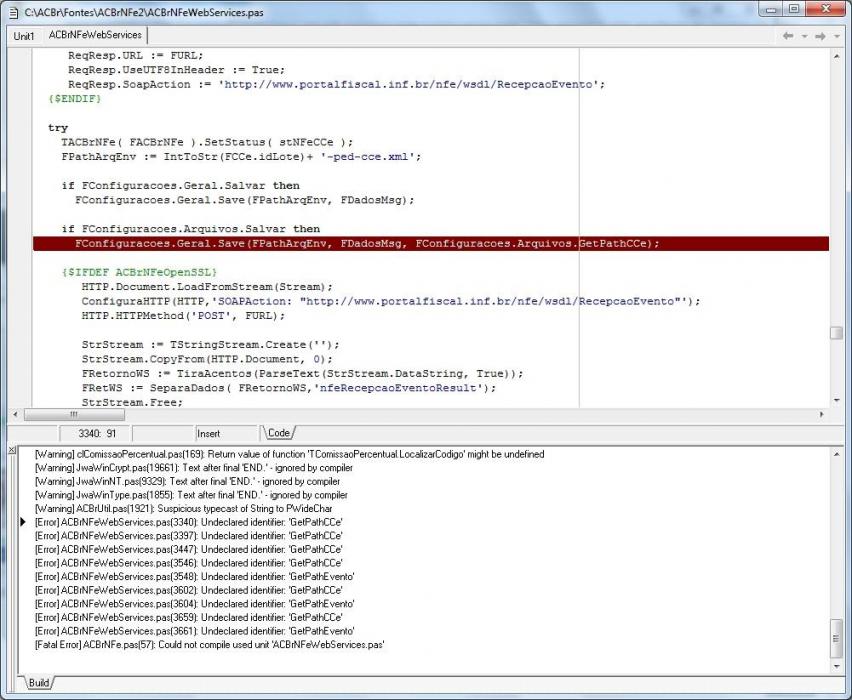Select the ACBrNFeWebServices editor tab
This screenshot has height=700, width=852.
tap(95, 35)
